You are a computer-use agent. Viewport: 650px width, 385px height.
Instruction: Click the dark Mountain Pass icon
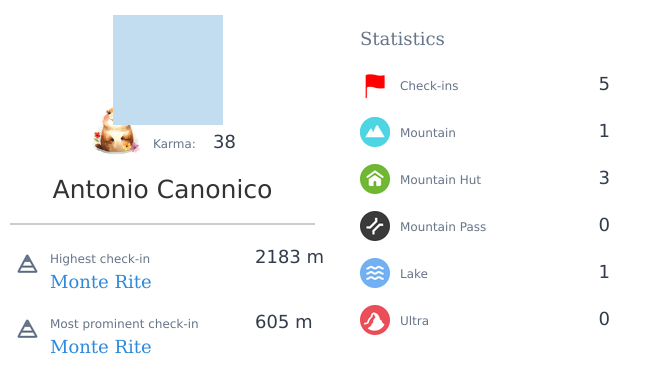pyautogui.click(x=375, y=226)
